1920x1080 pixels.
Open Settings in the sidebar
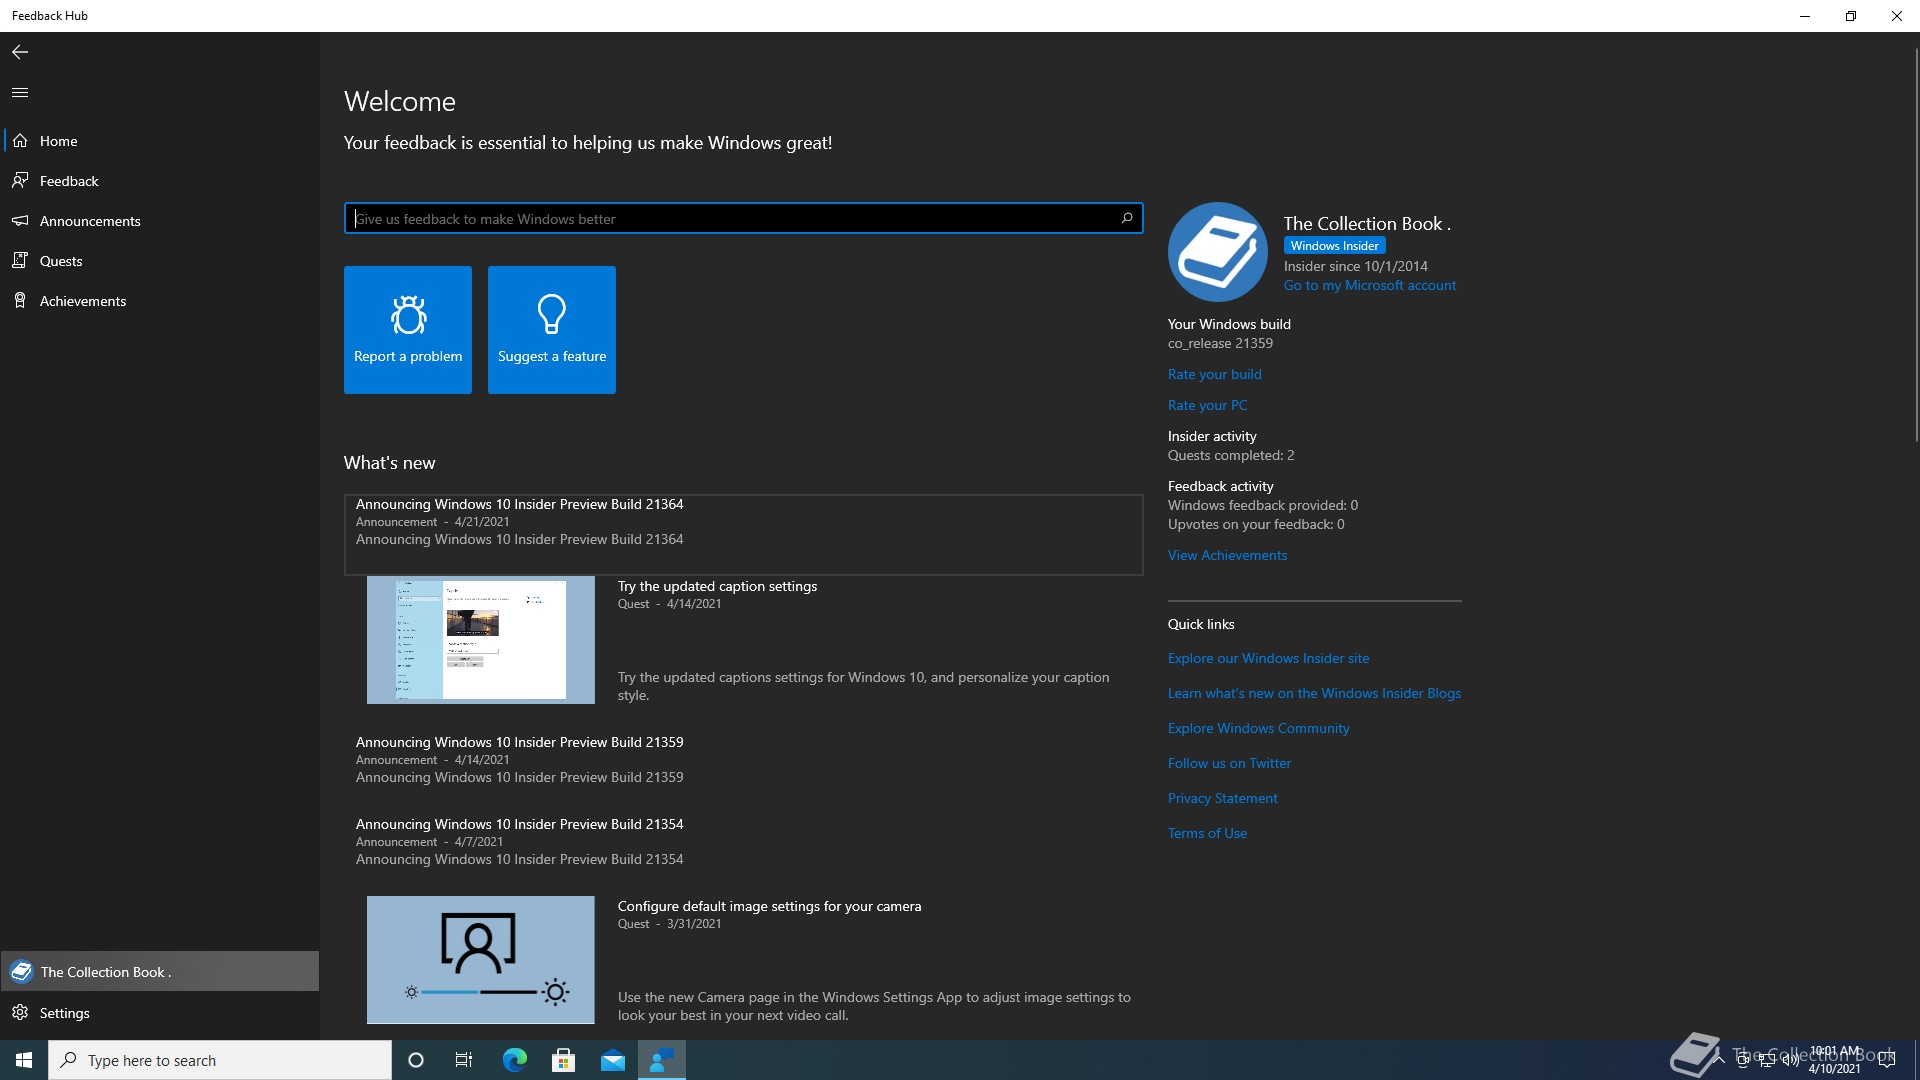click(x=160, y=1013)
